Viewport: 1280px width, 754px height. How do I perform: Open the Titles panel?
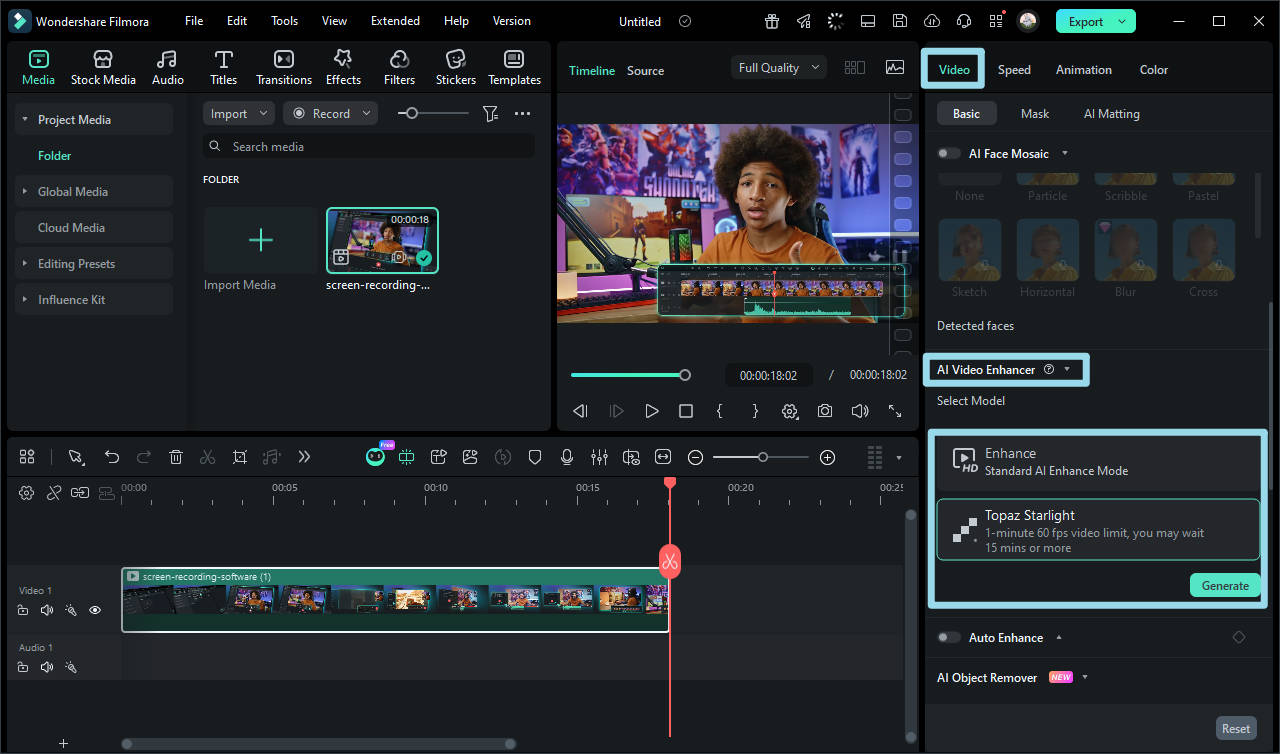(x=223, y=66)
